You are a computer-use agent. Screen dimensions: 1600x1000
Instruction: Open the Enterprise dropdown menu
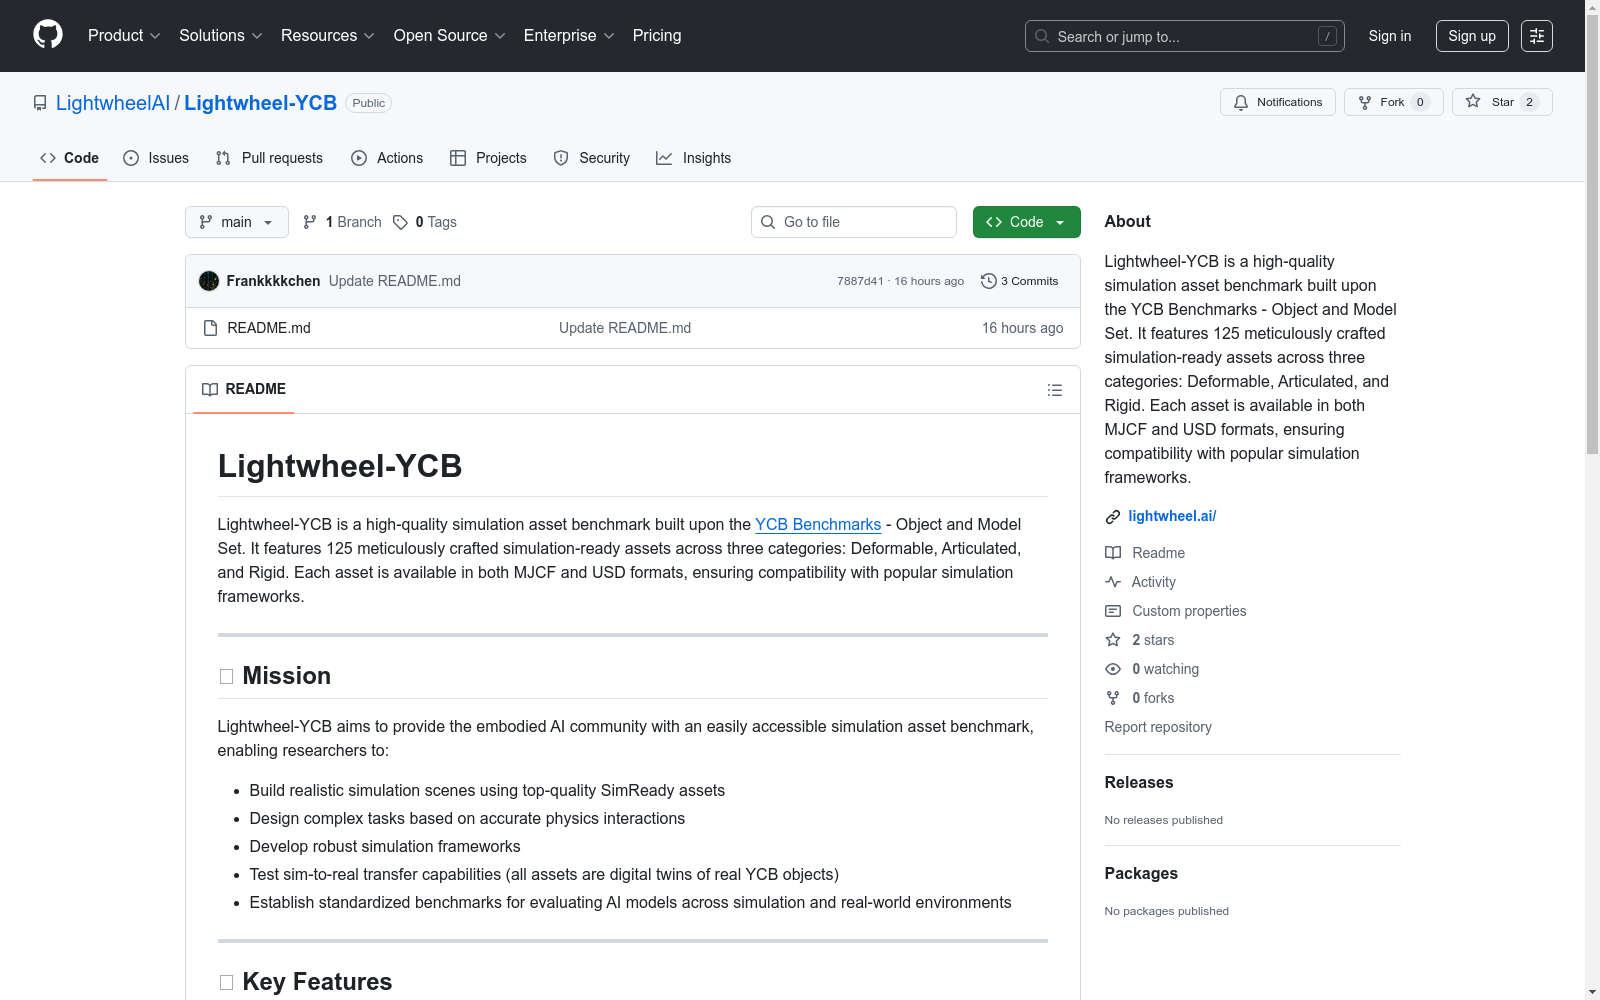569,36
